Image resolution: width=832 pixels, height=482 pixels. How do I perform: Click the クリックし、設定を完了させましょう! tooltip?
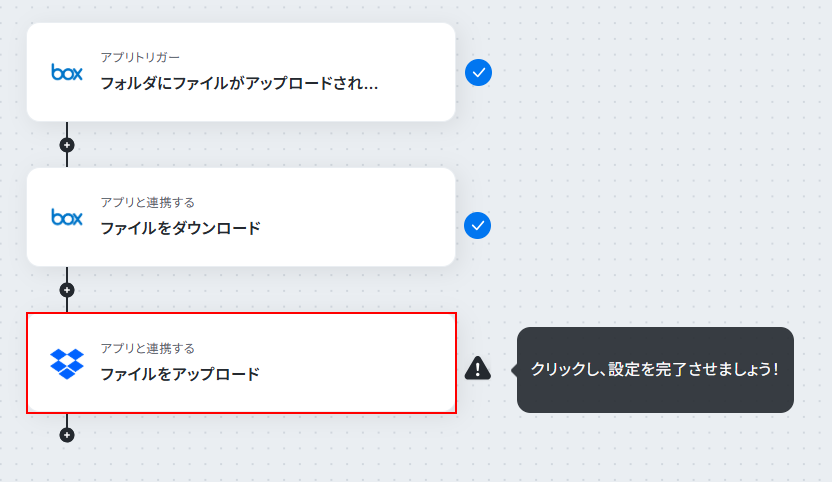pyautogui.click(x=655, y=369)
